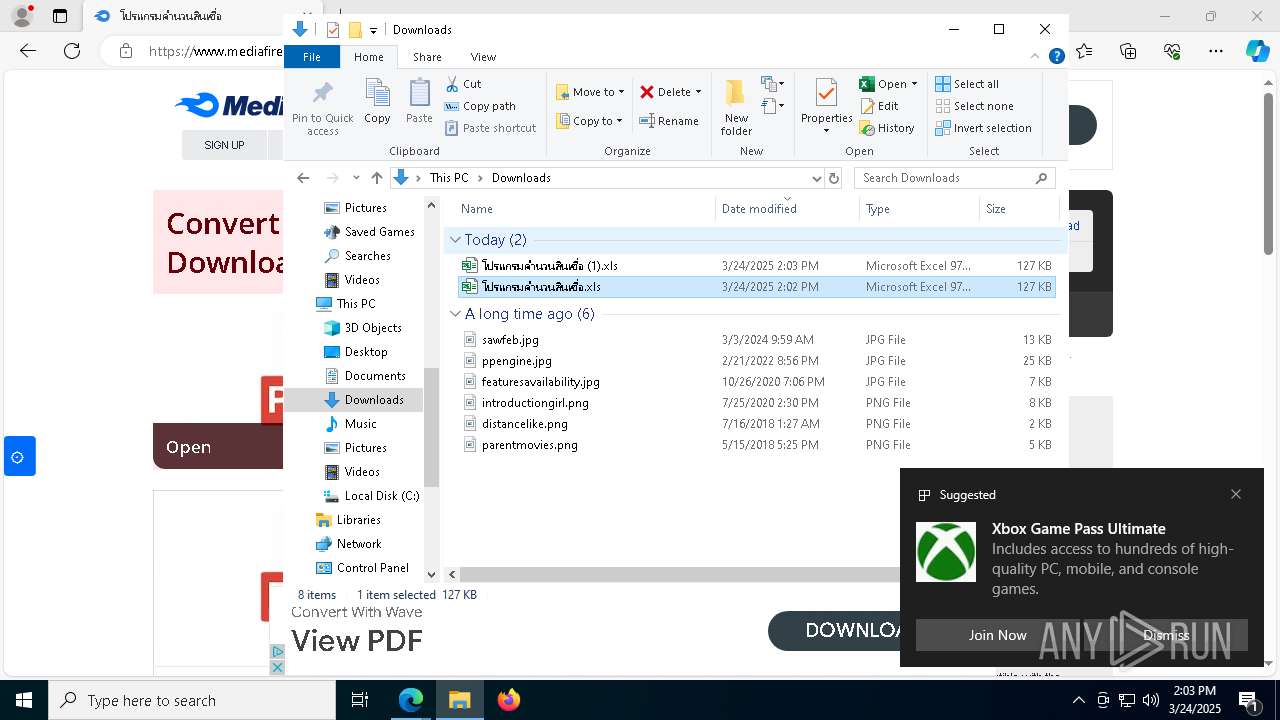Click the Edit ribbon command
Image resolution: width=1280 pixels, height=720 pixels.
[879, 106]
